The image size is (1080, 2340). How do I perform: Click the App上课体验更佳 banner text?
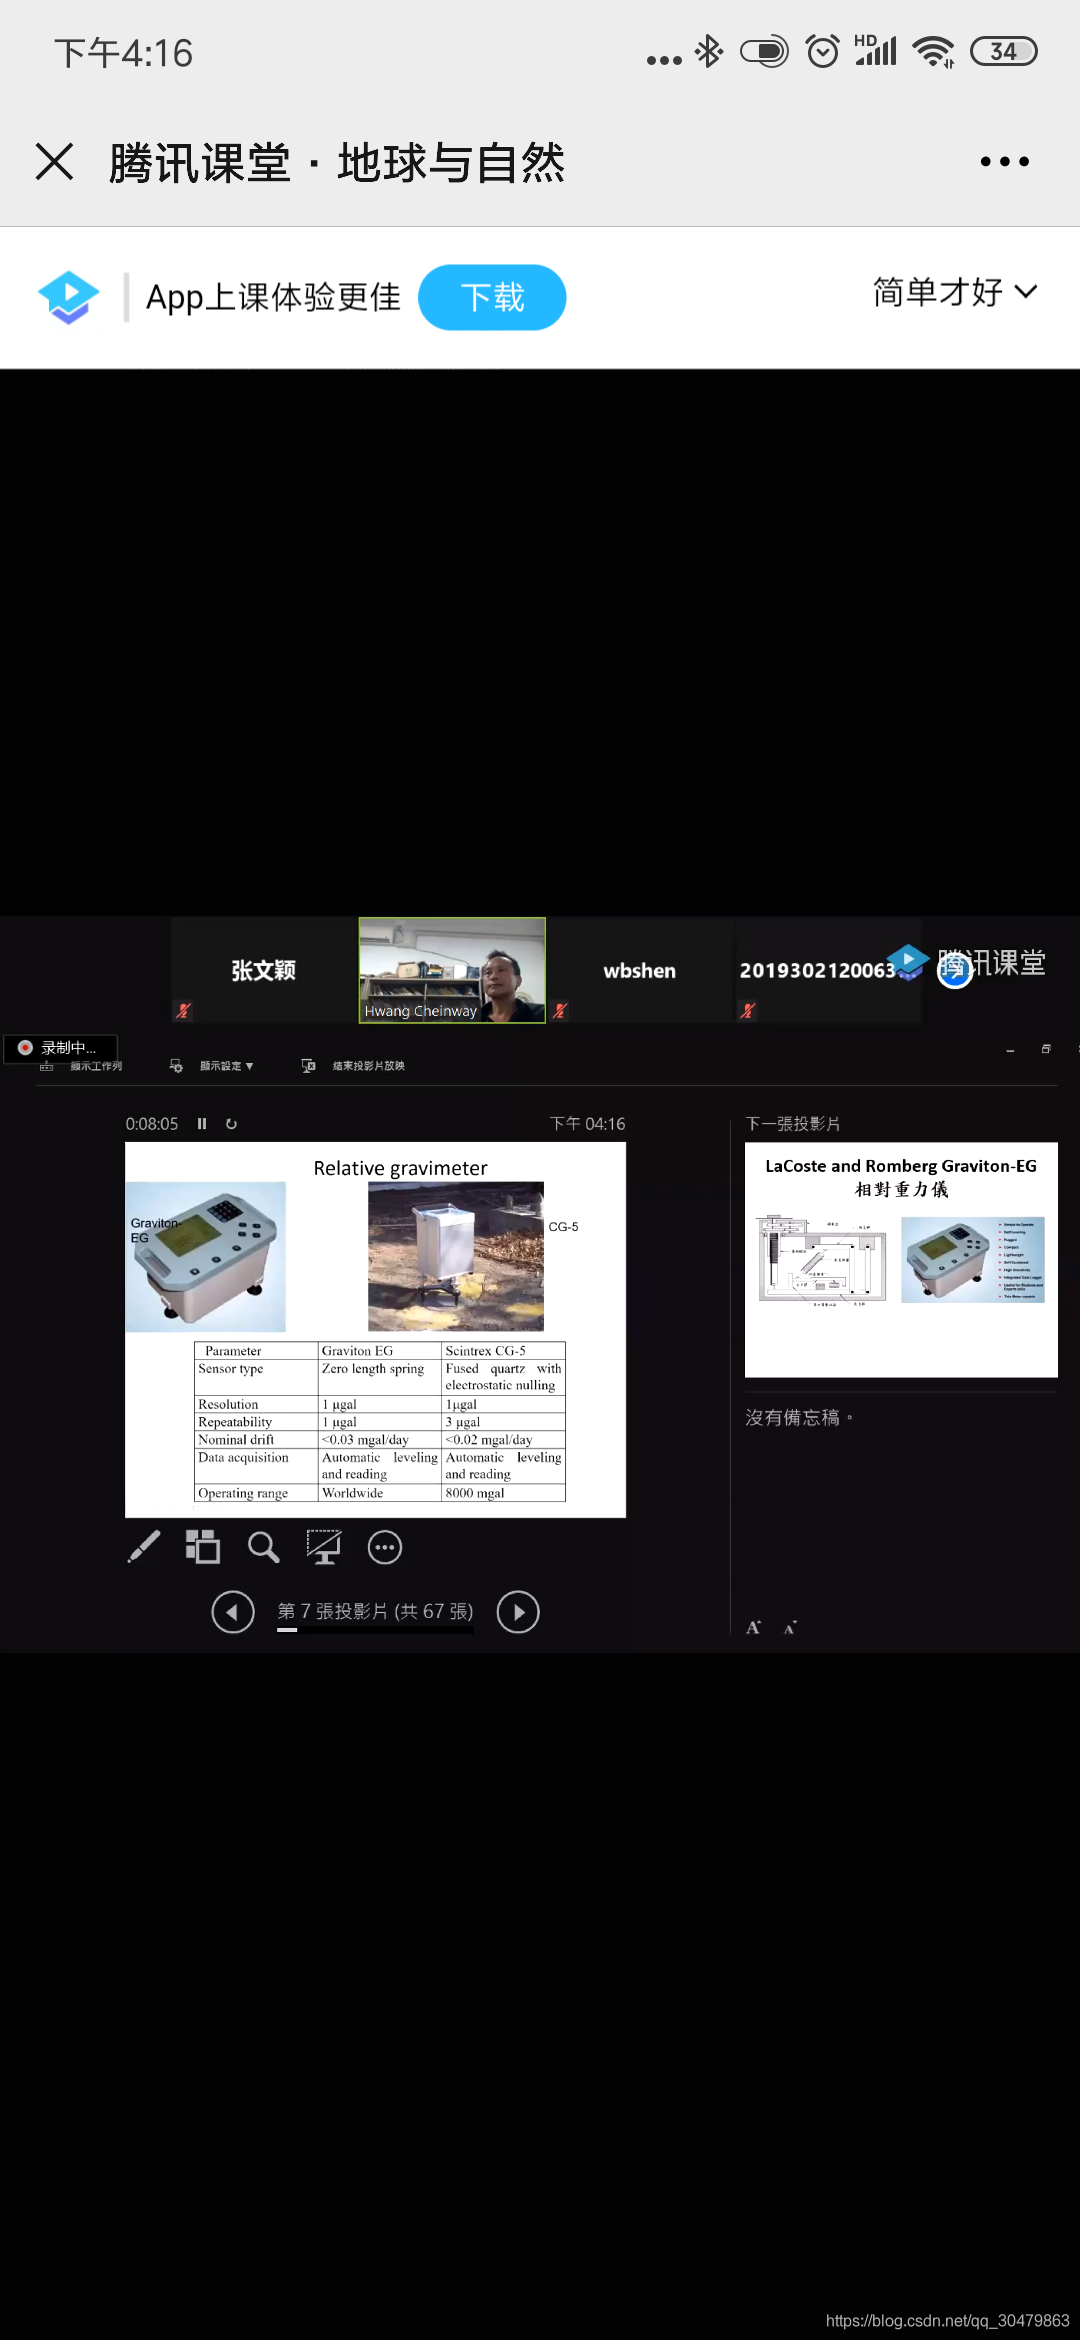273,297
